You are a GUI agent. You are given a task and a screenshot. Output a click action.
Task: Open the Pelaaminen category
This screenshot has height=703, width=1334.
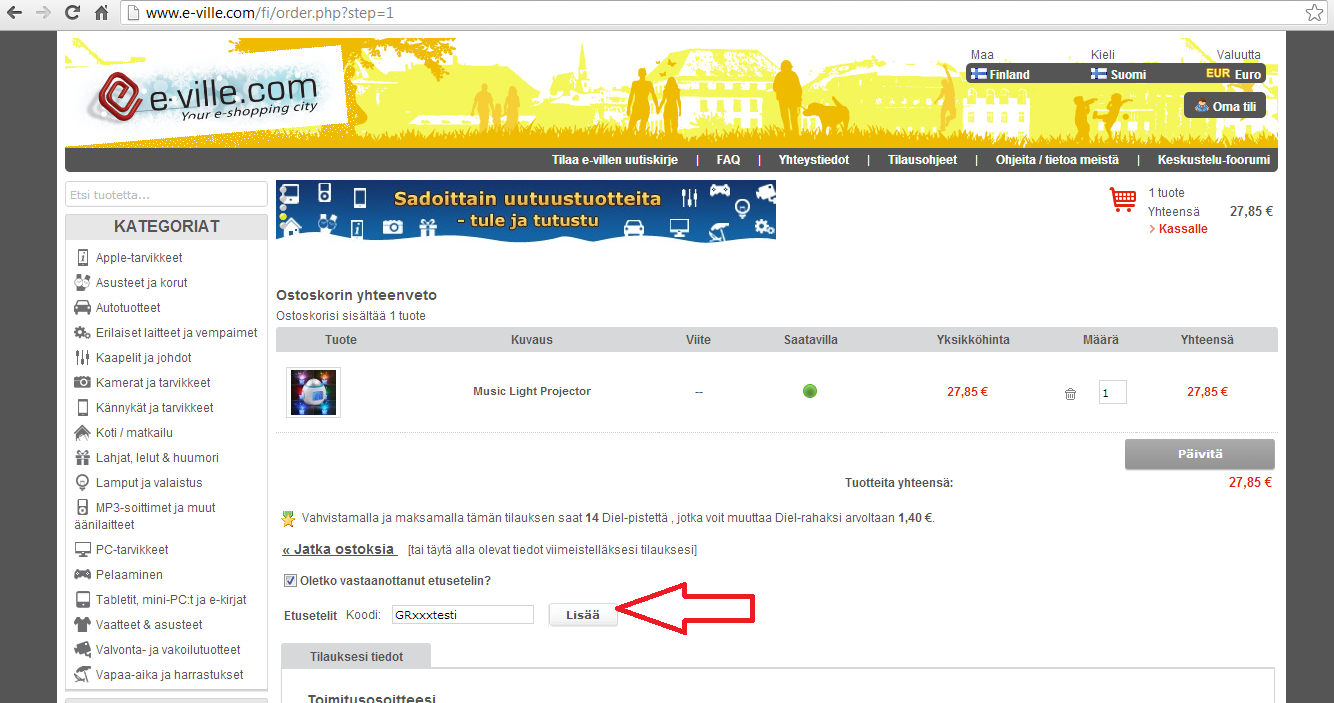pyautogui.click(x=129, y=575)
